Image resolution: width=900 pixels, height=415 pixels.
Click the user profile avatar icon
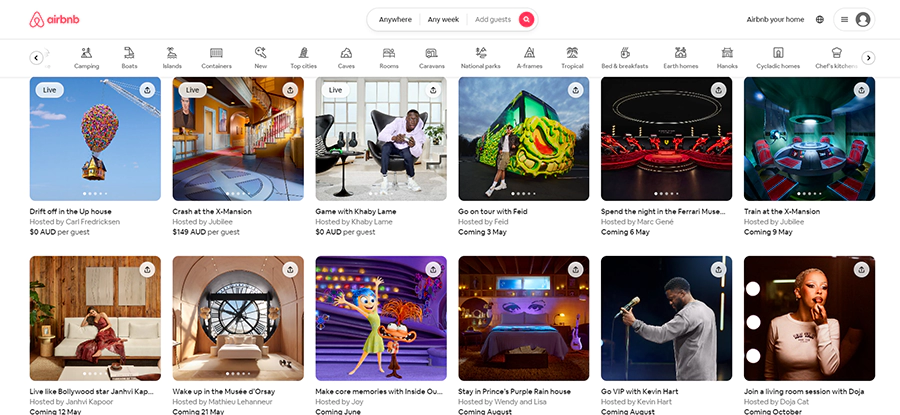(x=862, y=20)
